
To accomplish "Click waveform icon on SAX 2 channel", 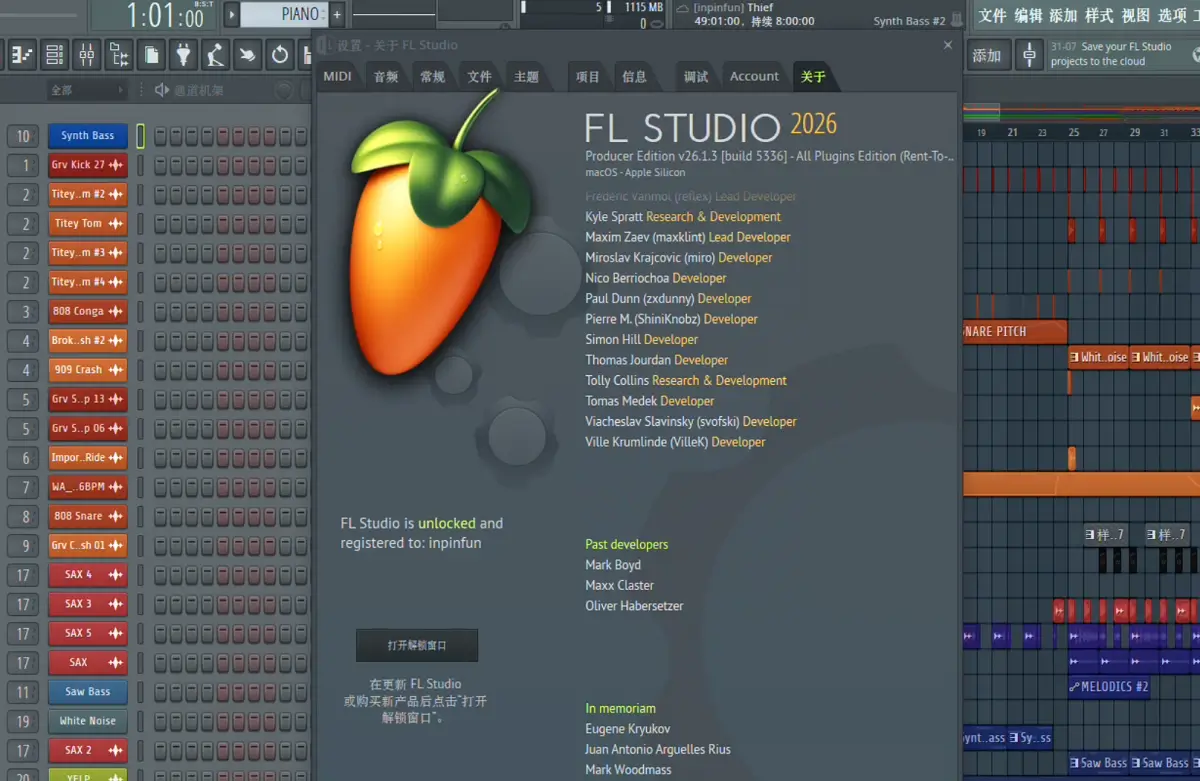I will click(x=117, y=750).
